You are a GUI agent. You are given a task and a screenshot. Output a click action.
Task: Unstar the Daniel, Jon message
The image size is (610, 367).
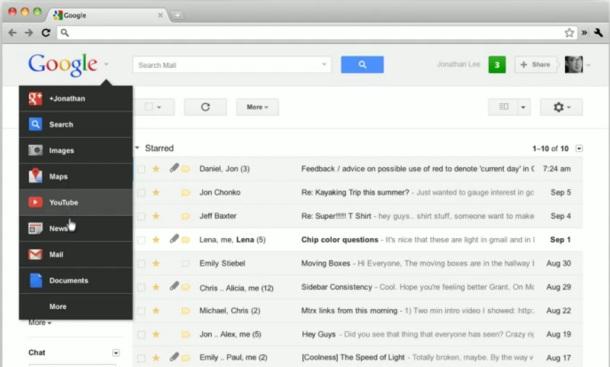156,169
